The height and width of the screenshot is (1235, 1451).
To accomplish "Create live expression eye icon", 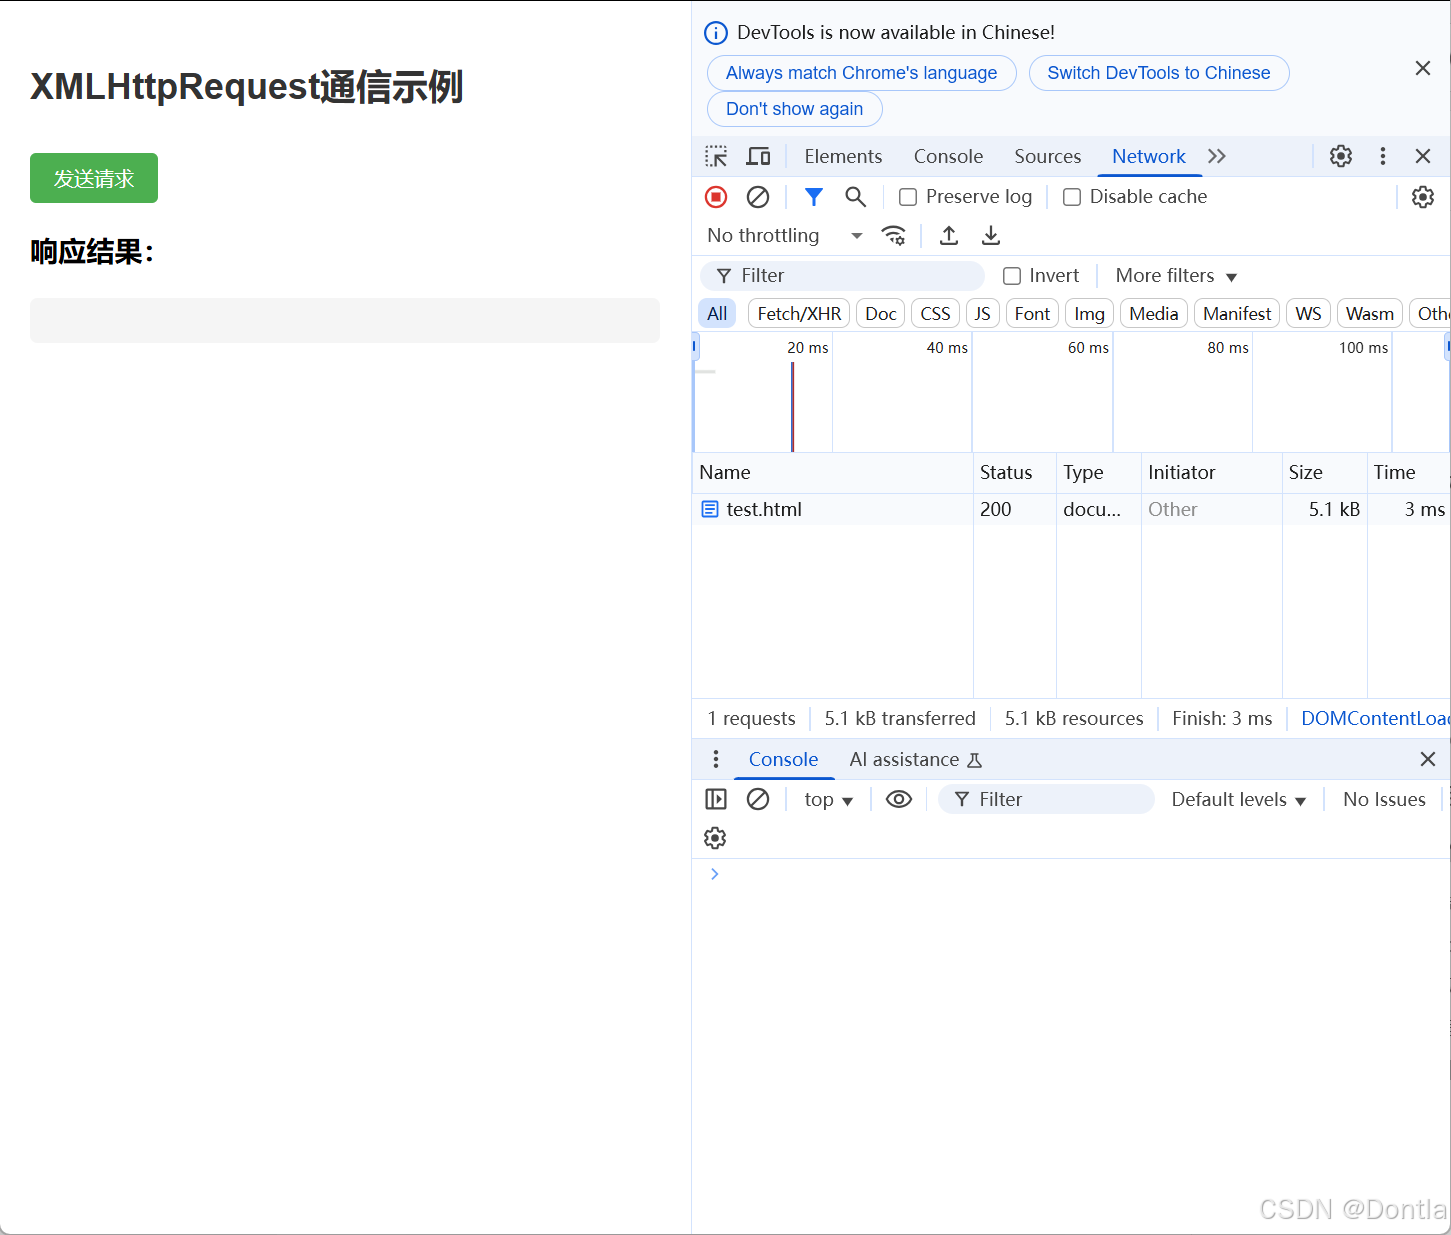I will [899, 799].
